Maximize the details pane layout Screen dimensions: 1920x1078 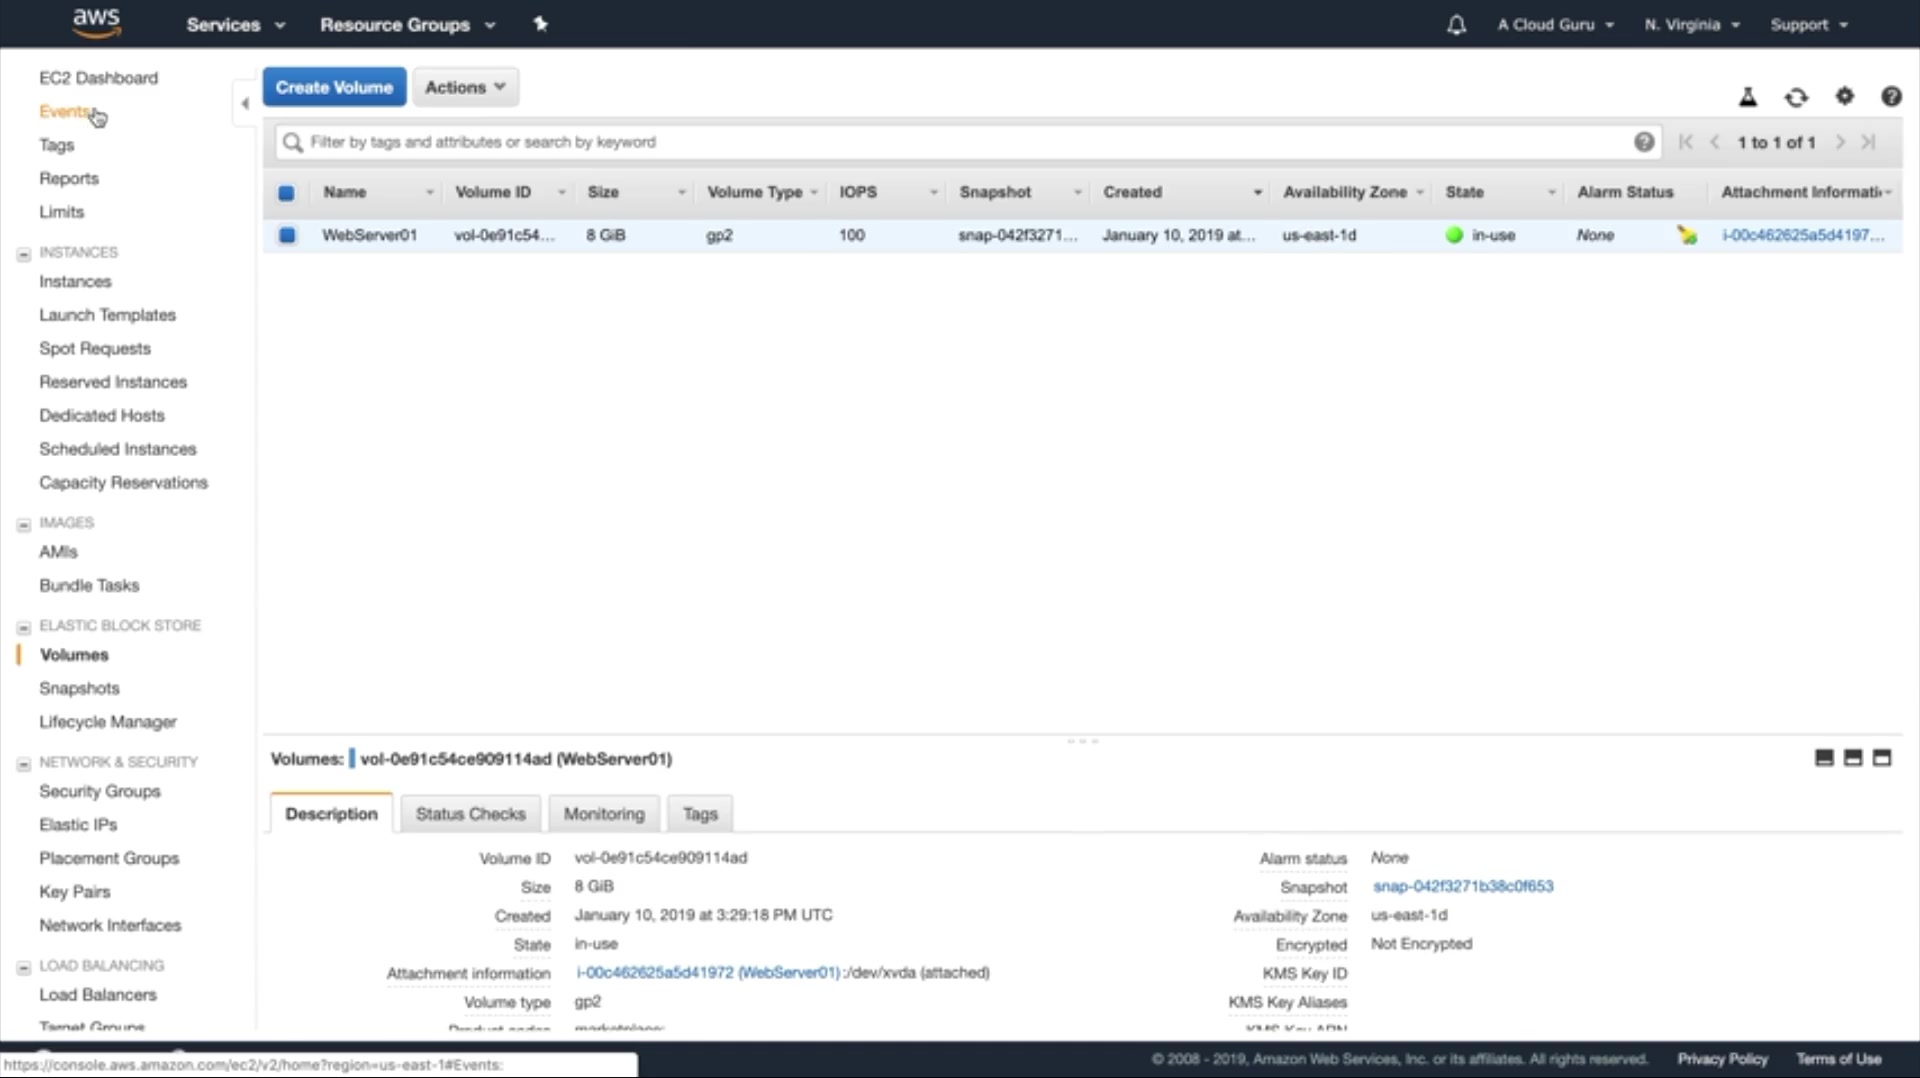coord(1882,758)
